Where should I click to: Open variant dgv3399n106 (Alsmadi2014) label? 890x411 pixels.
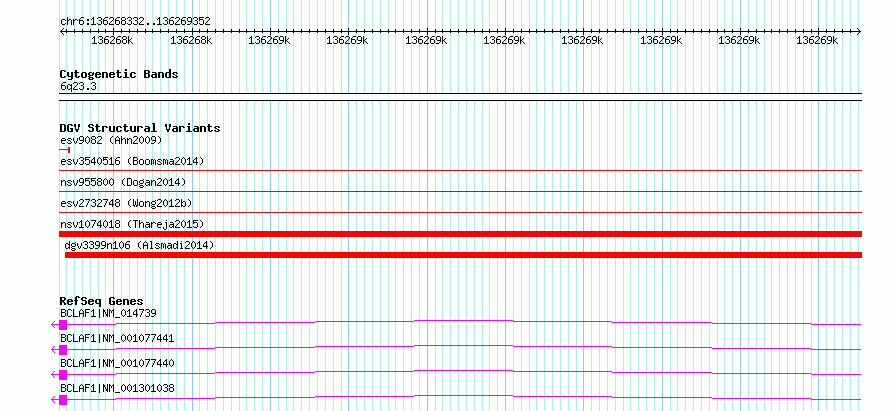(x=139, y=245)
